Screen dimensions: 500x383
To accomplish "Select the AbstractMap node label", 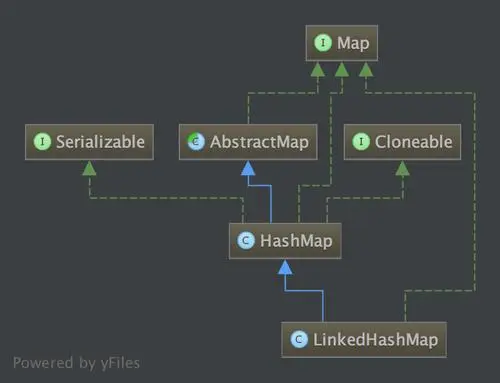I will point(259,142).
